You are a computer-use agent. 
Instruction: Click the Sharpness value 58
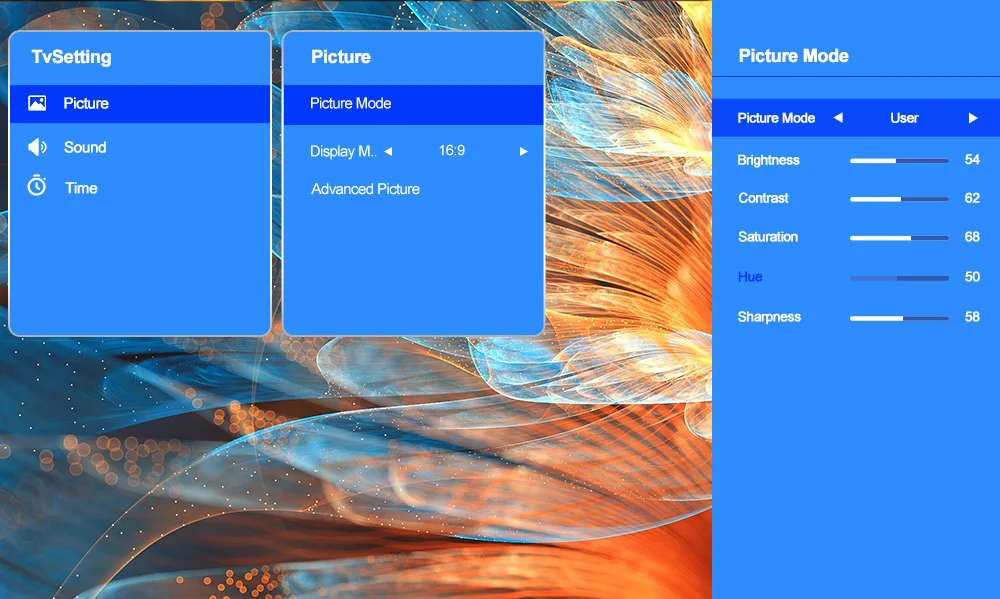pos(972,316)
